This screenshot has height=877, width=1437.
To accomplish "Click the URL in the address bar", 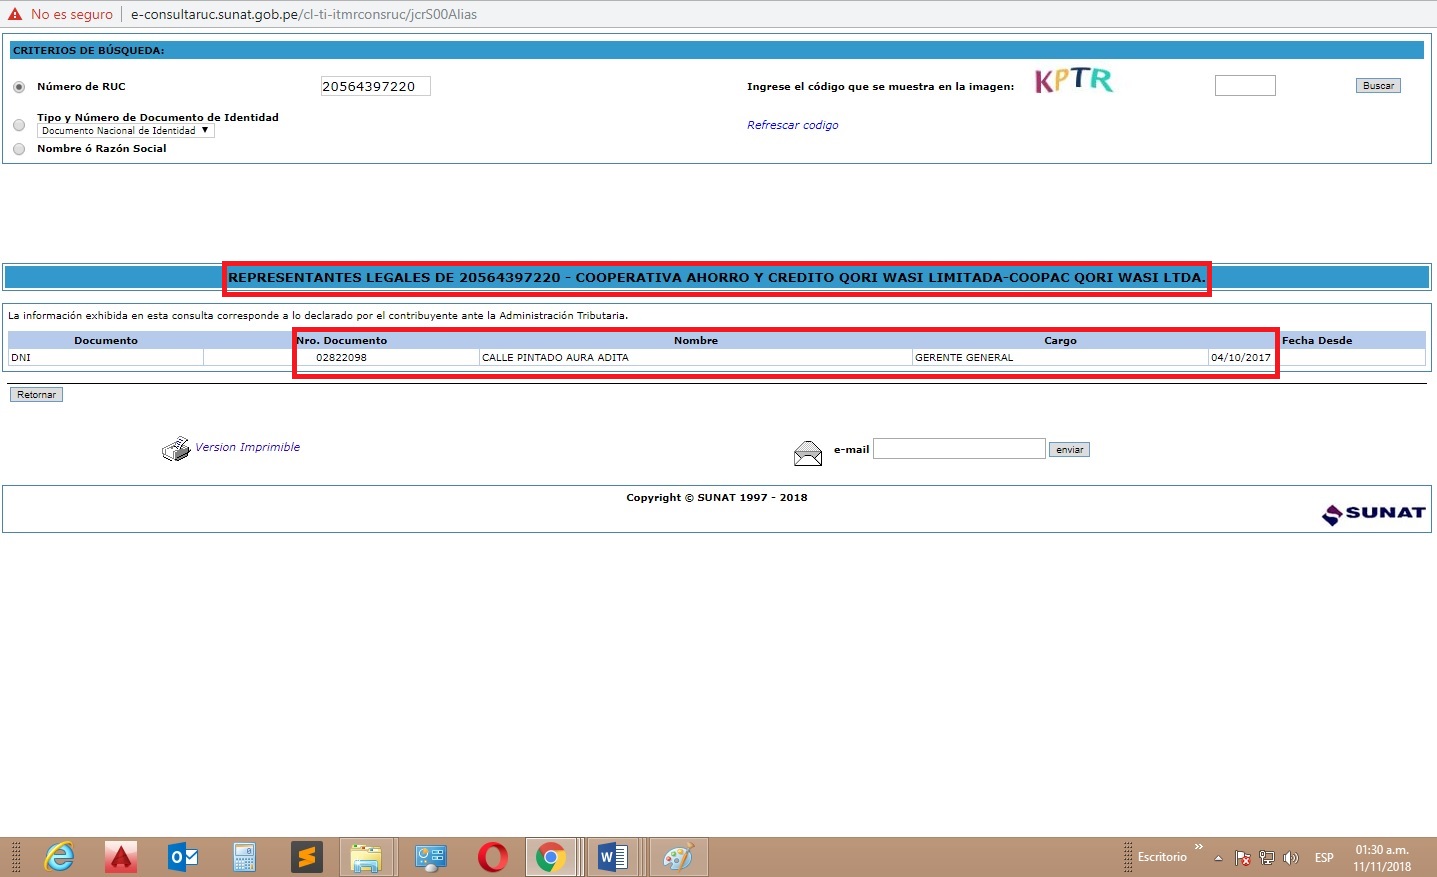I will point(304,14).
